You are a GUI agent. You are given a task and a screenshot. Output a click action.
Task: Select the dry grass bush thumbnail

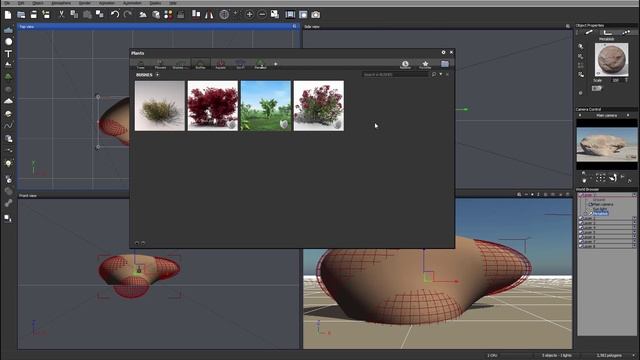(x=160, y=106)
